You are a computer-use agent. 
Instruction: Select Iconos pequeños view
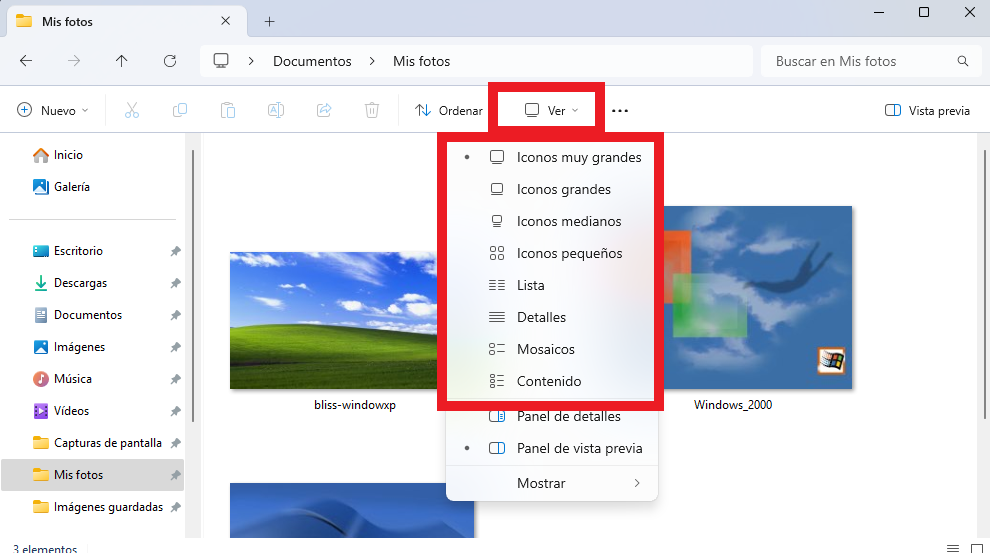551,253
